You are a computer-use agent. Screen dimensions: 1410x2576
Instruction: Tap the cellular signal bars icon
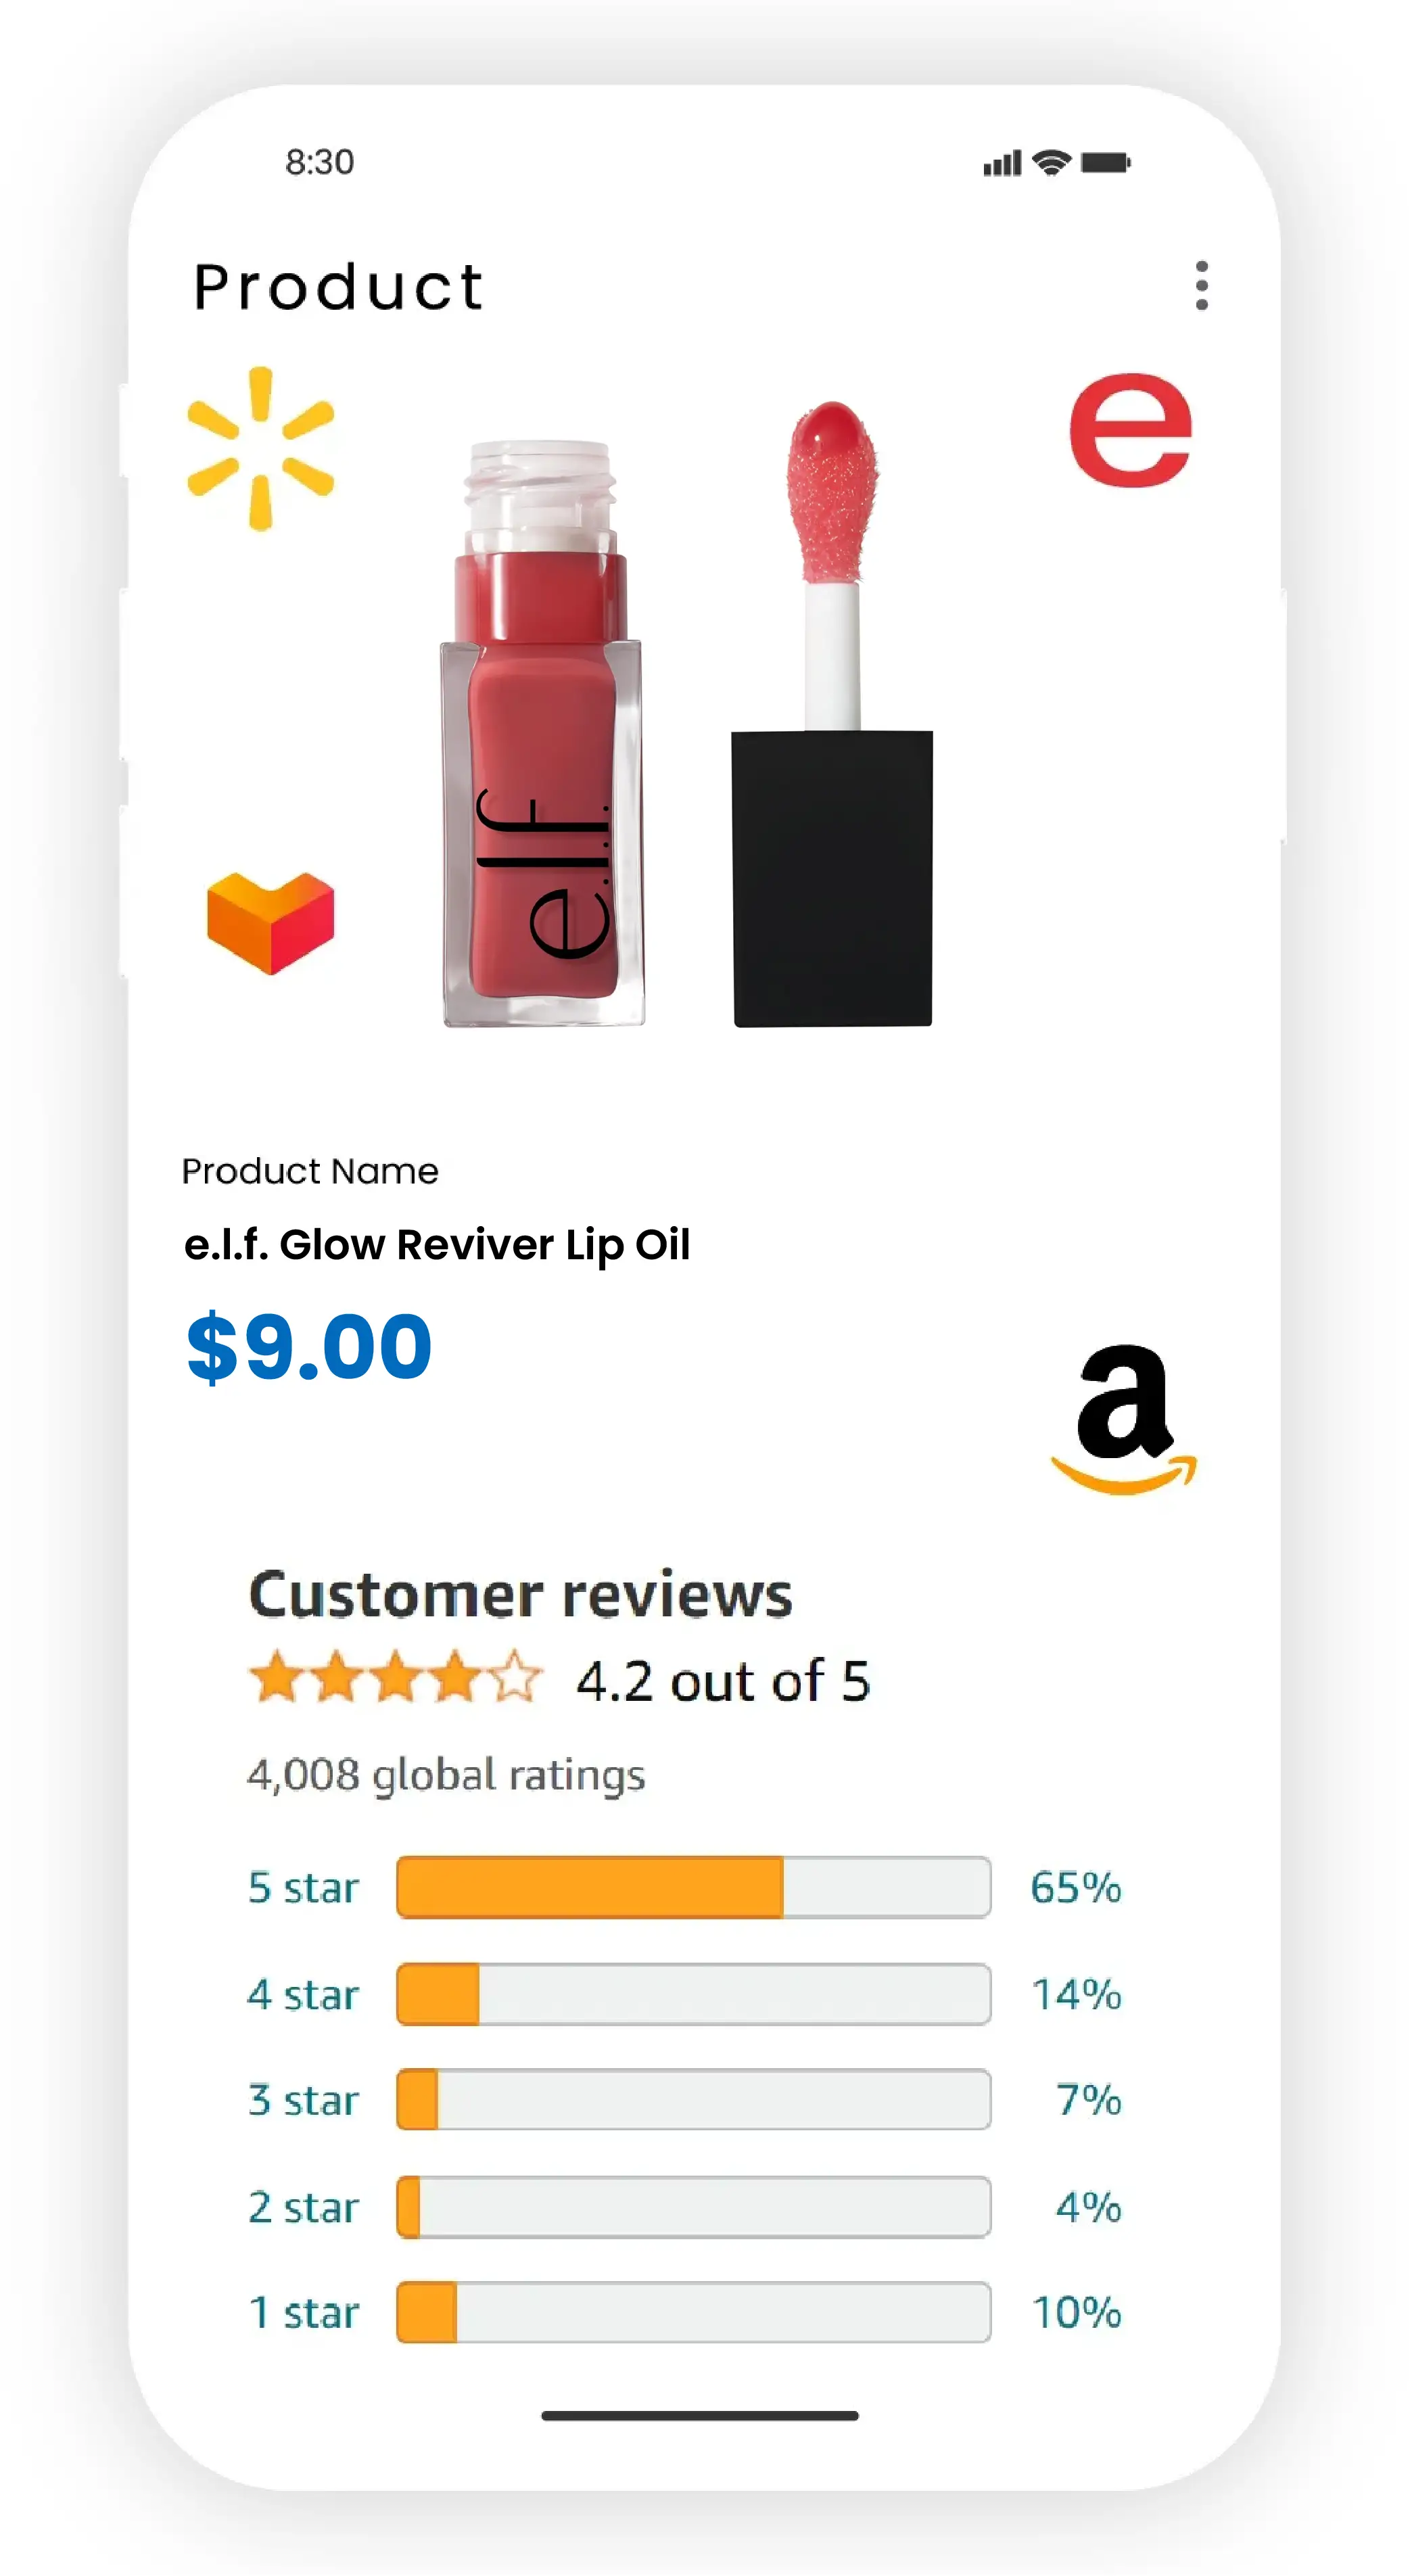pos(1002,163)
